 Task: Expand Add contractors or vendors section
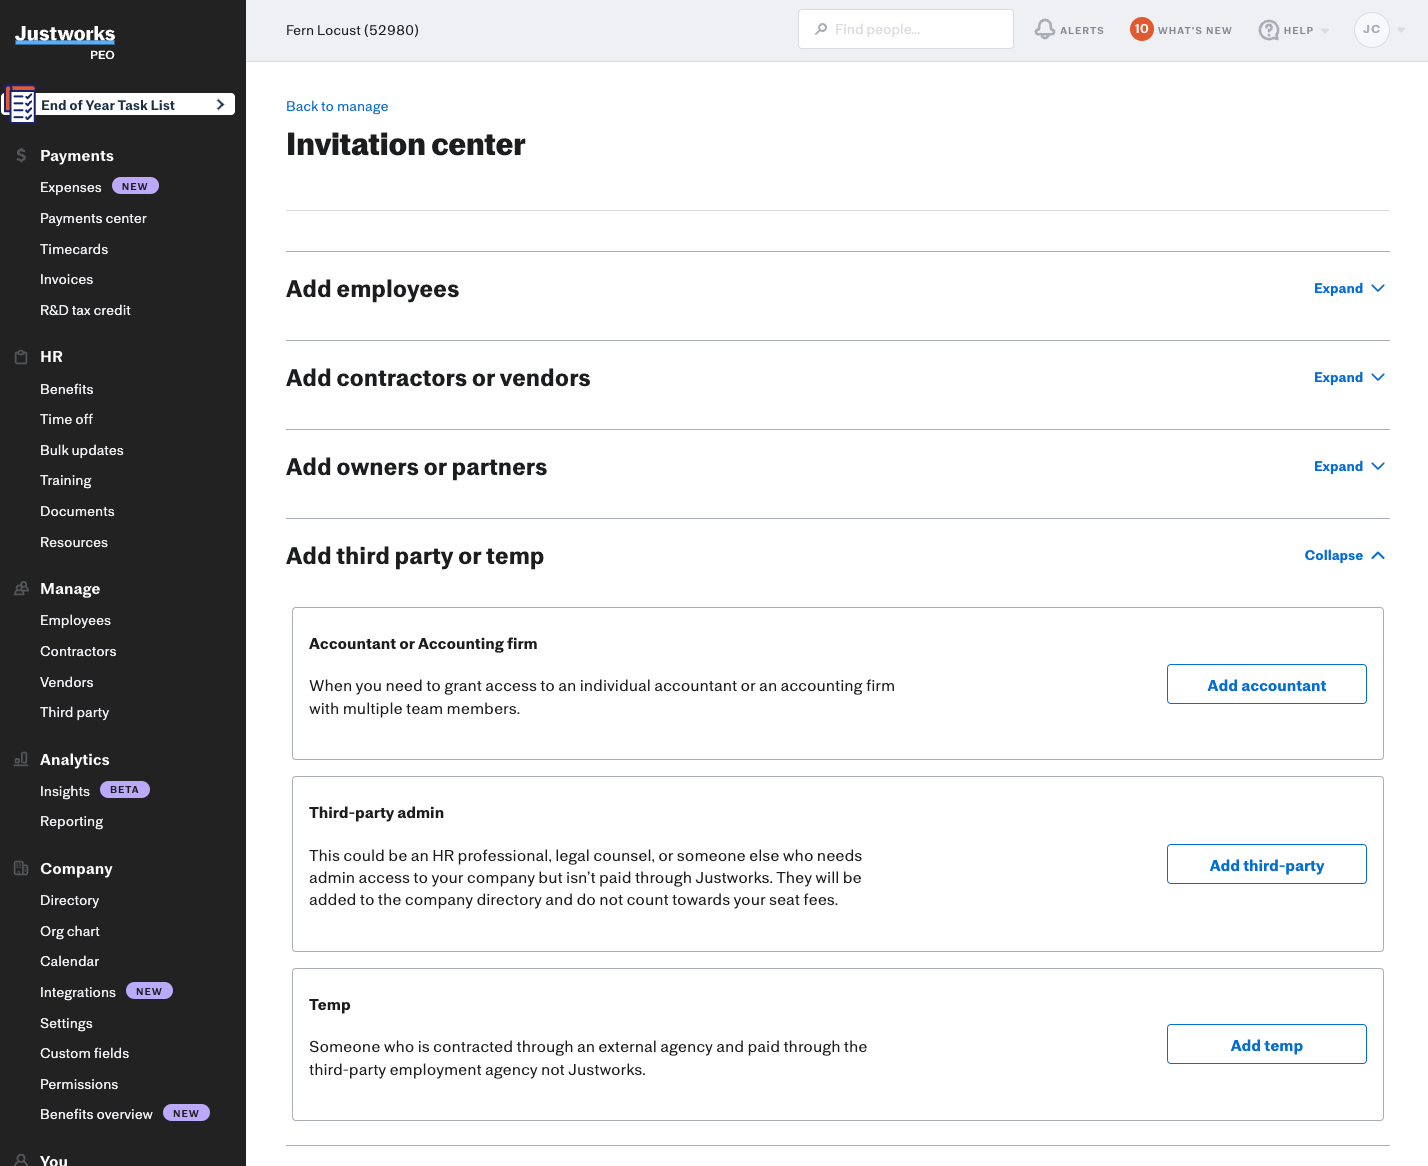(1348, 378)
